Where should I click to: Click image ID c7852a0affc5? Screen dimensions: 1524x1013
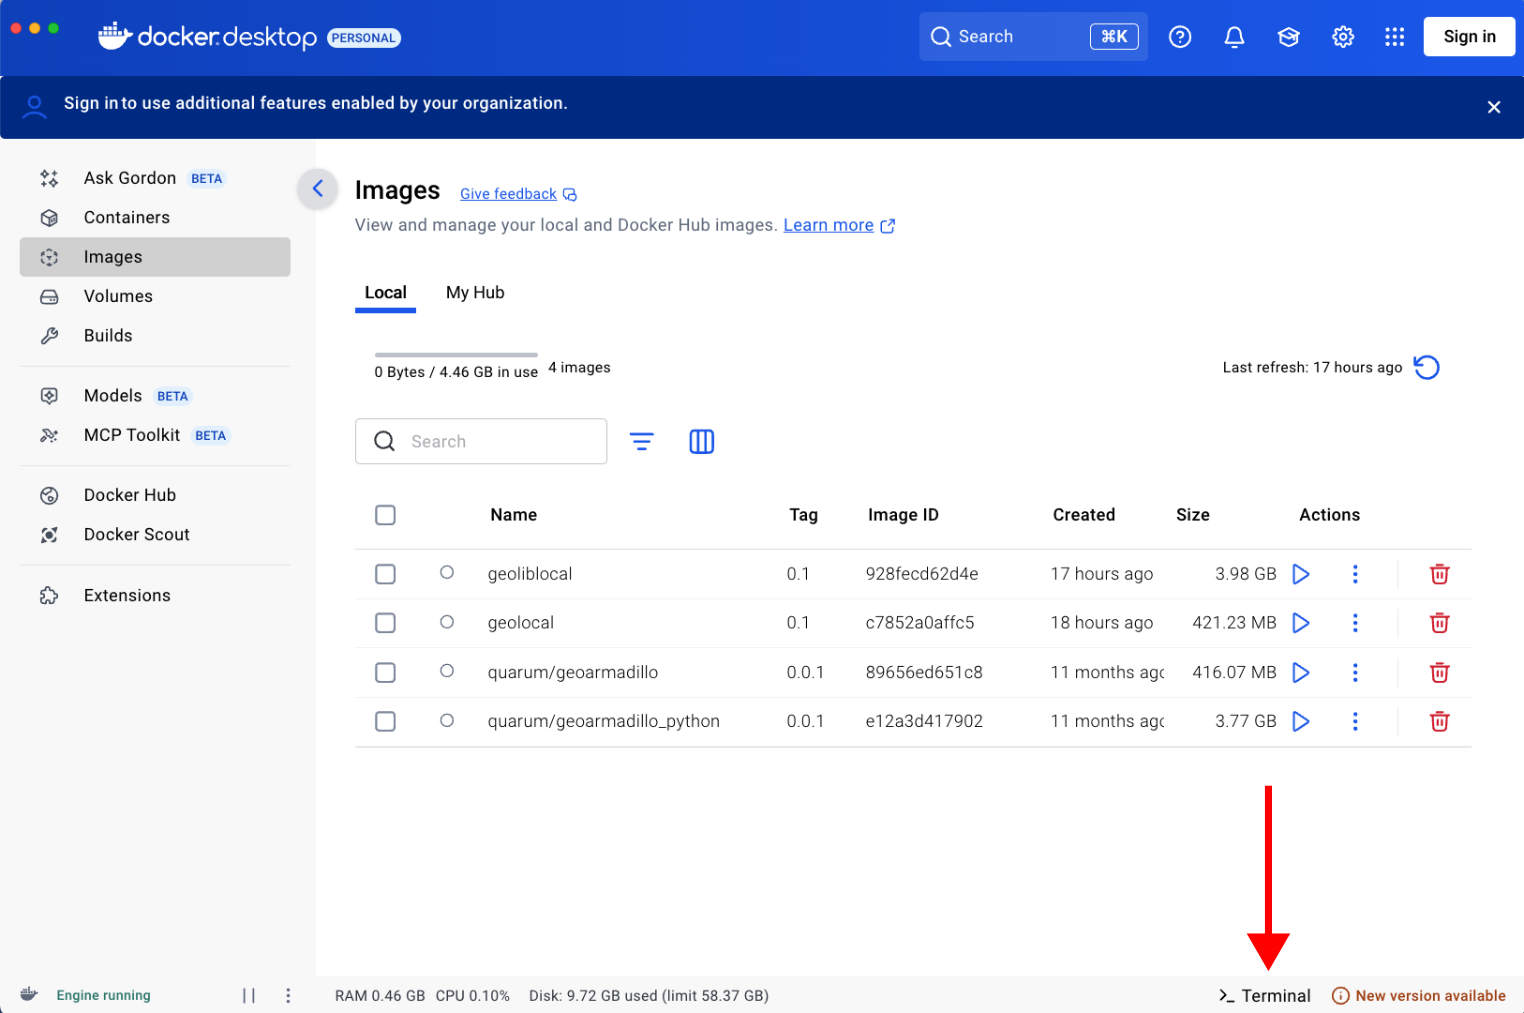[919, 623]
